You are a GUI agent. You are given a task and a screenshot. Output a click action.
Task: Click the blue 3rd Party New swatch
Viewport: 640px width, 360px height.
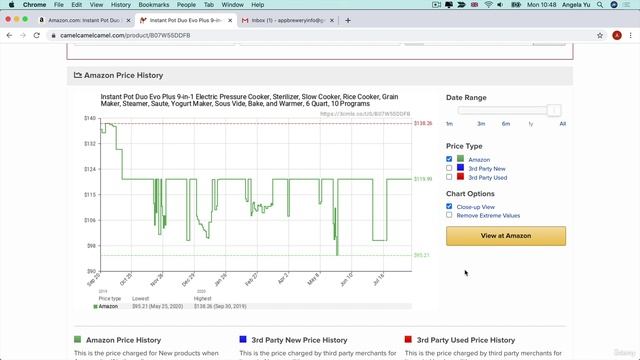click(460, 168)
